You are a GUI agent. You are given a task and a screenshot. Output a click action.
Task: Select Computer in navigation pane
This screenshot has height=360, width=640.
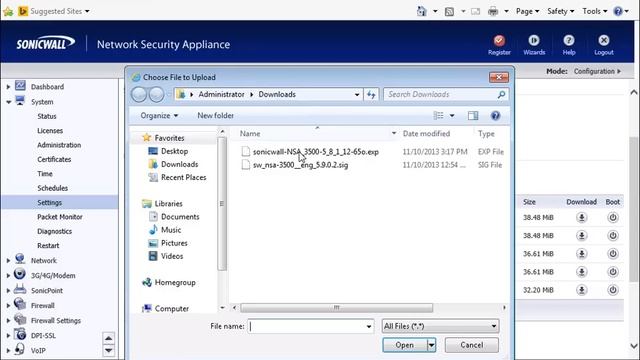coord(171,309)
